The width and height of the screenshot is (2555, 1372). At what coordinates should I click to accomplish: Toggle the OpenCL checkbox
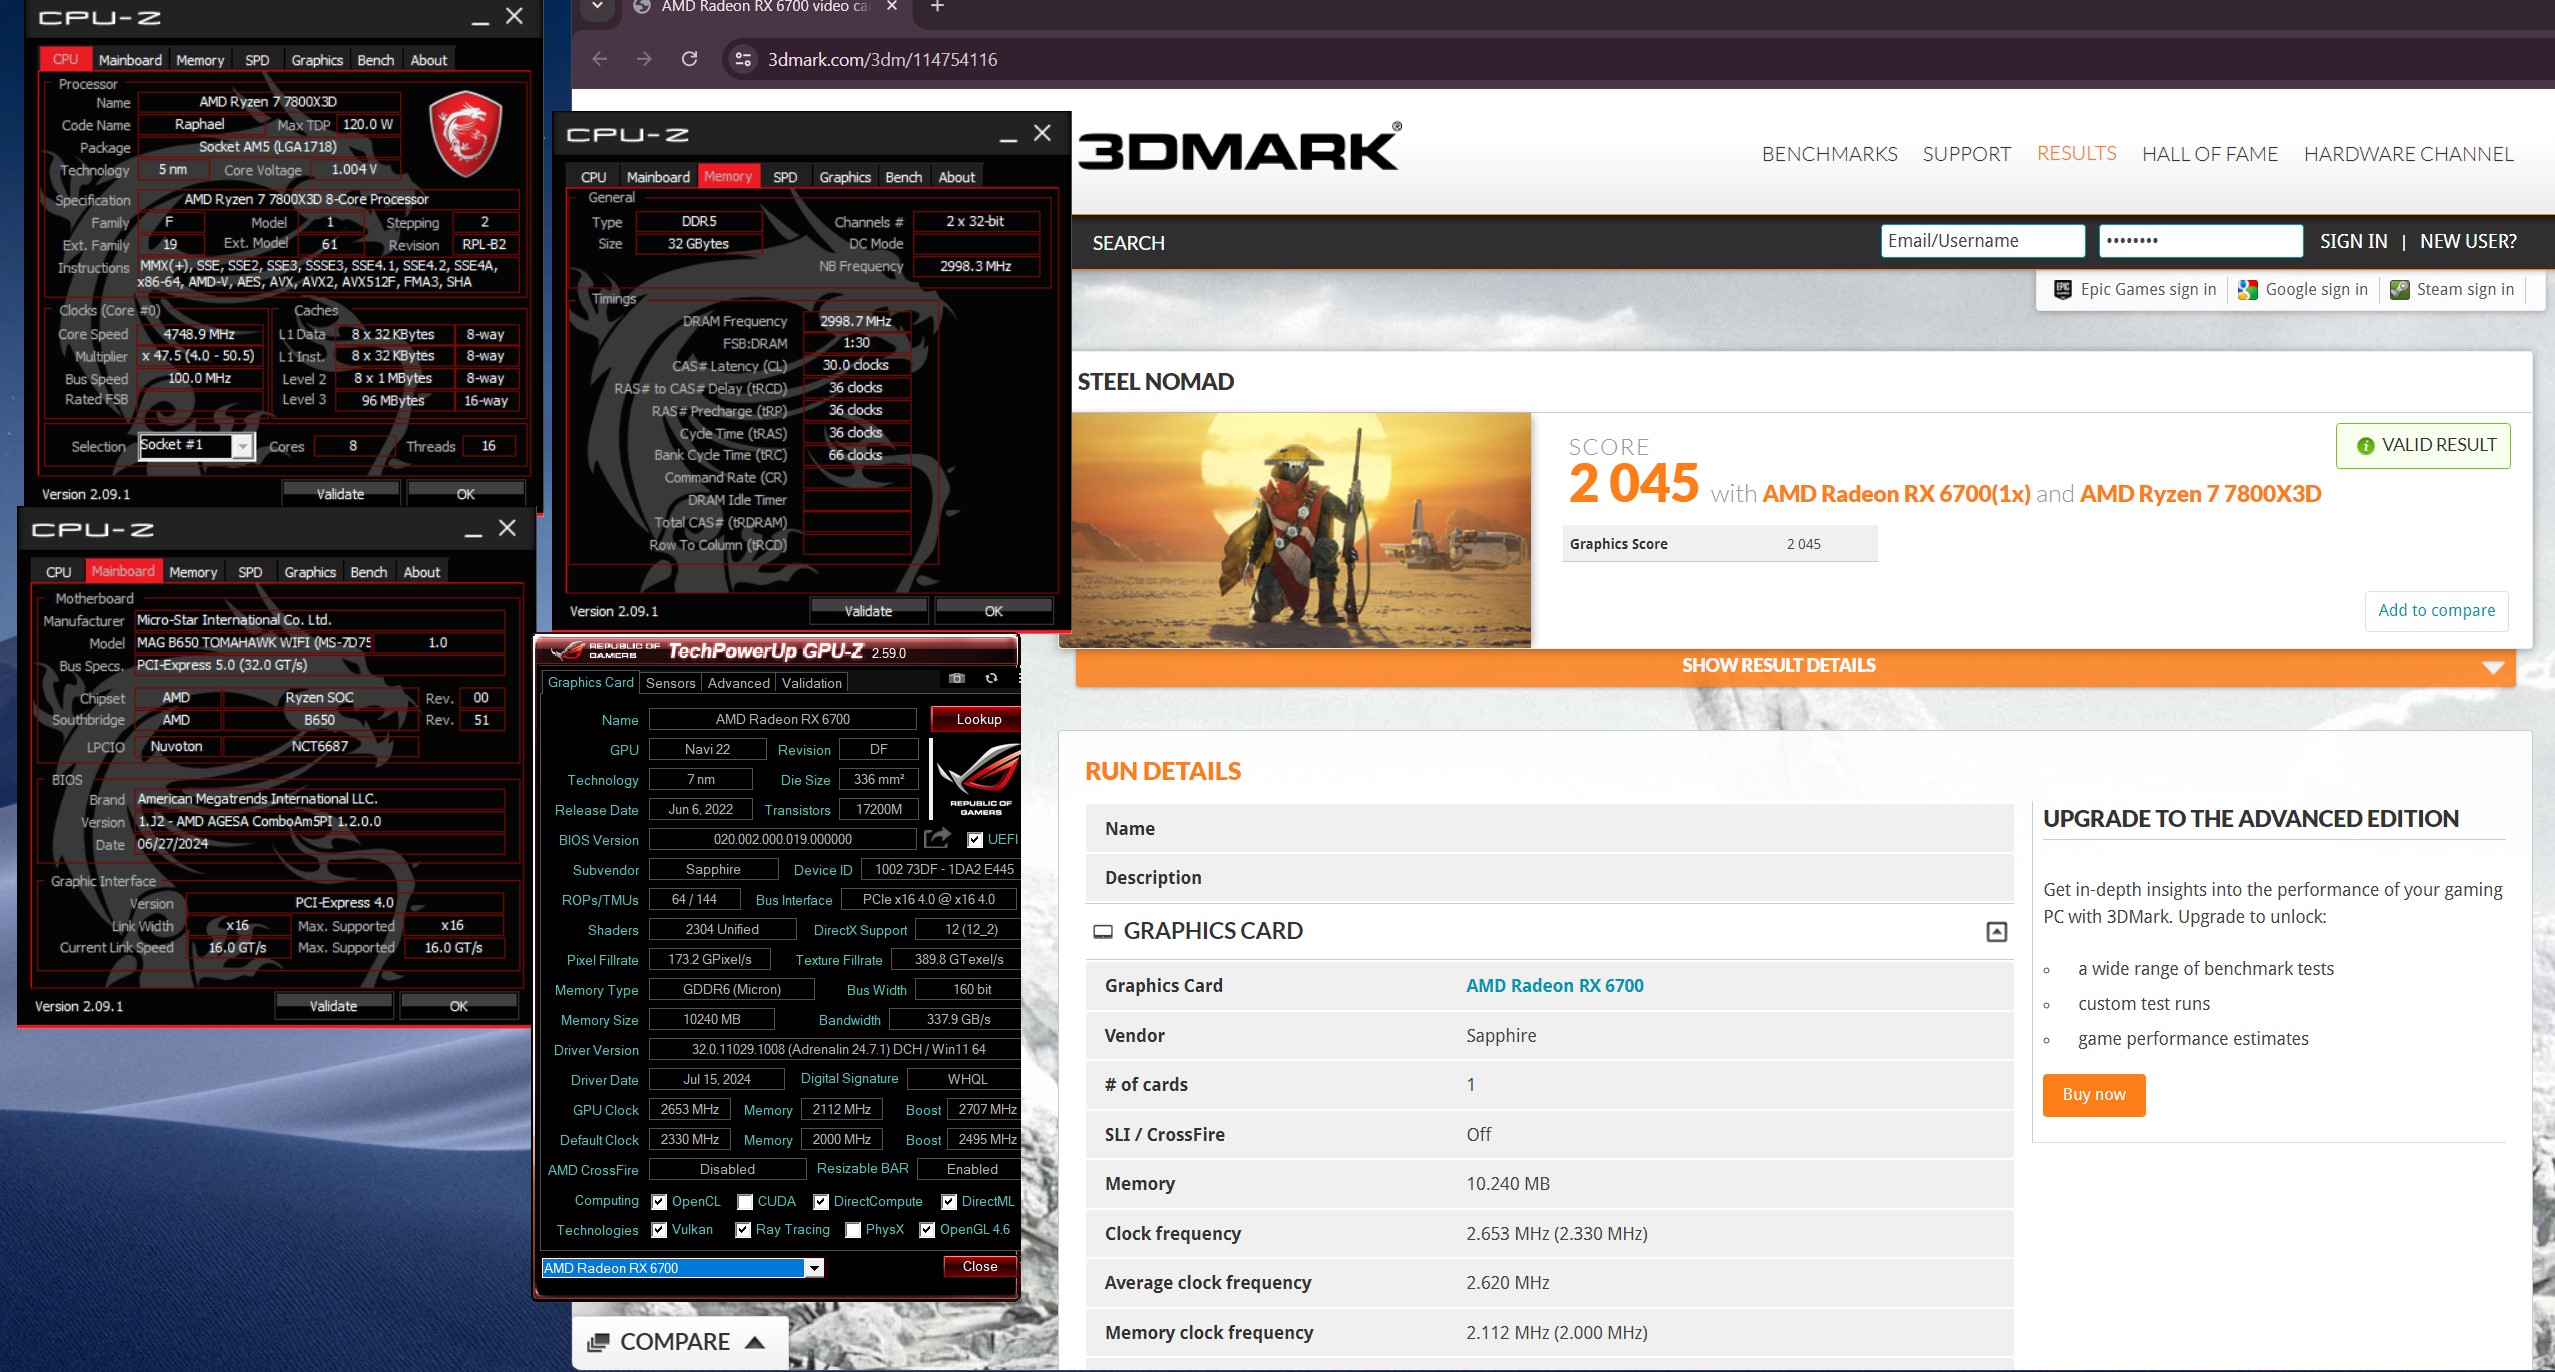659,1202
